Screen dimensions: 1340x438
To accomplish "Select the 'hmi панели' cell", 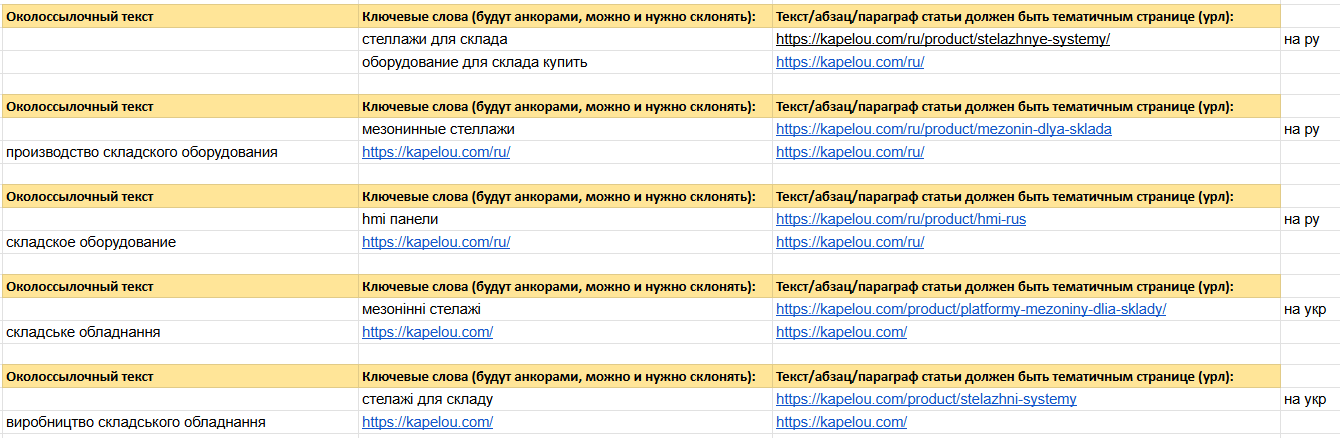I will (x=564, y=219).
